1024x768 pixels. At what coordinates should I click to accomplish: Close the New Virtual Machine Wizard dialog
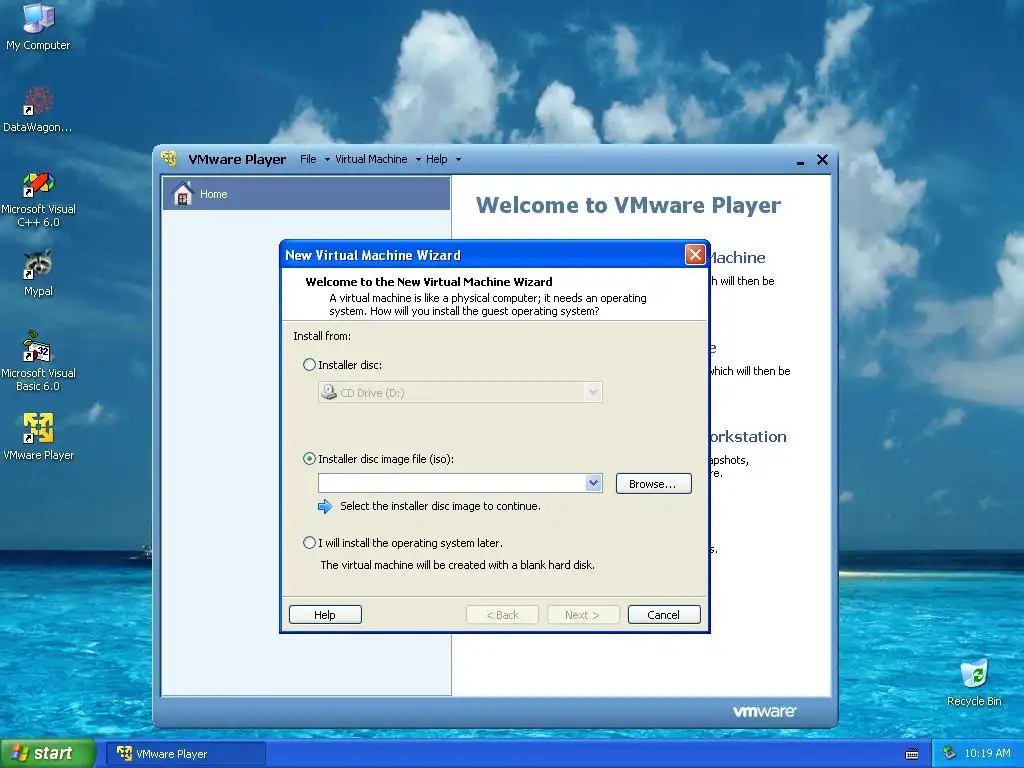695,255
